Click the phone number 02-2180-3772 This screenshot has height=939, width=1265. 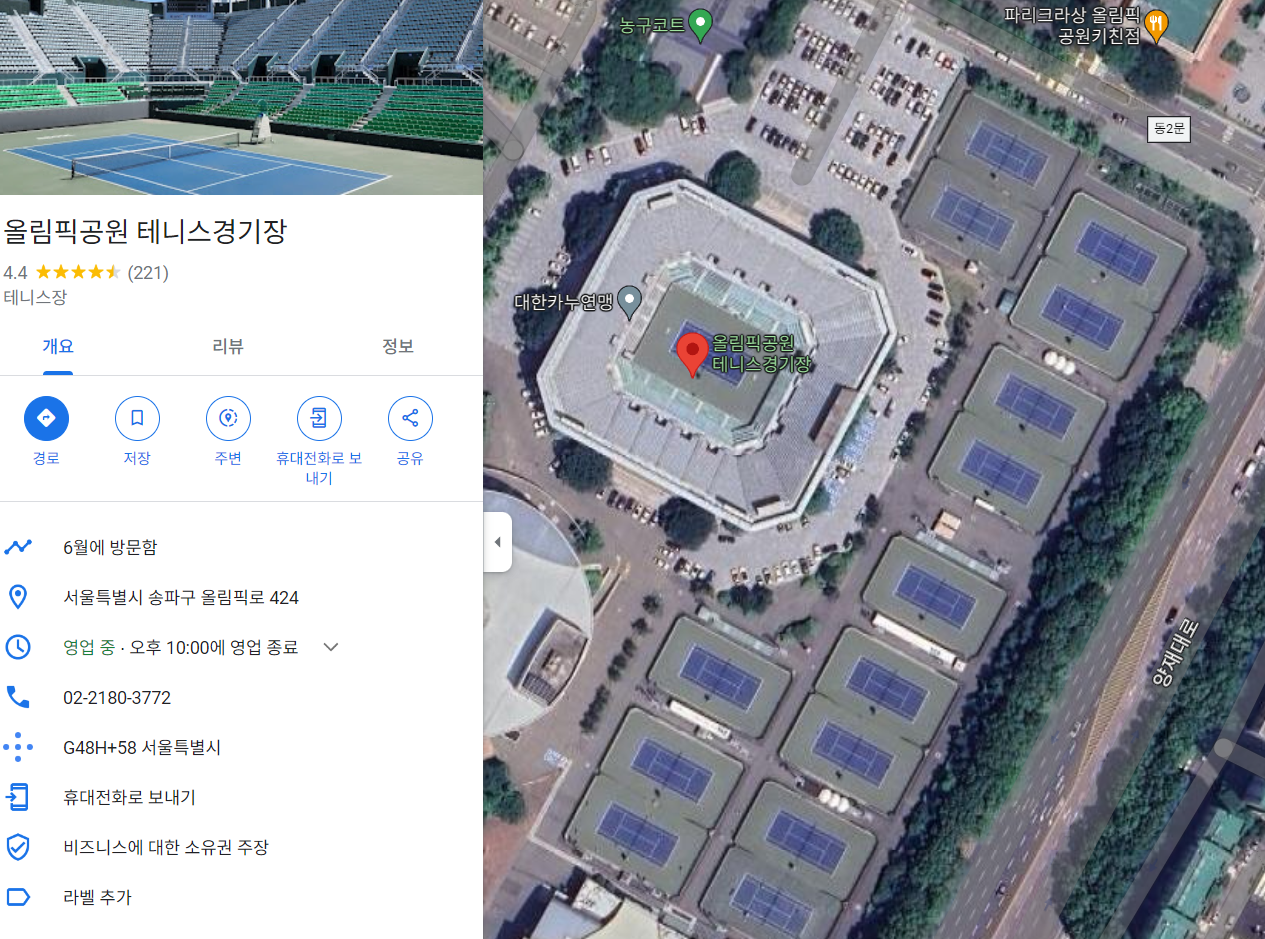[117, 697]
